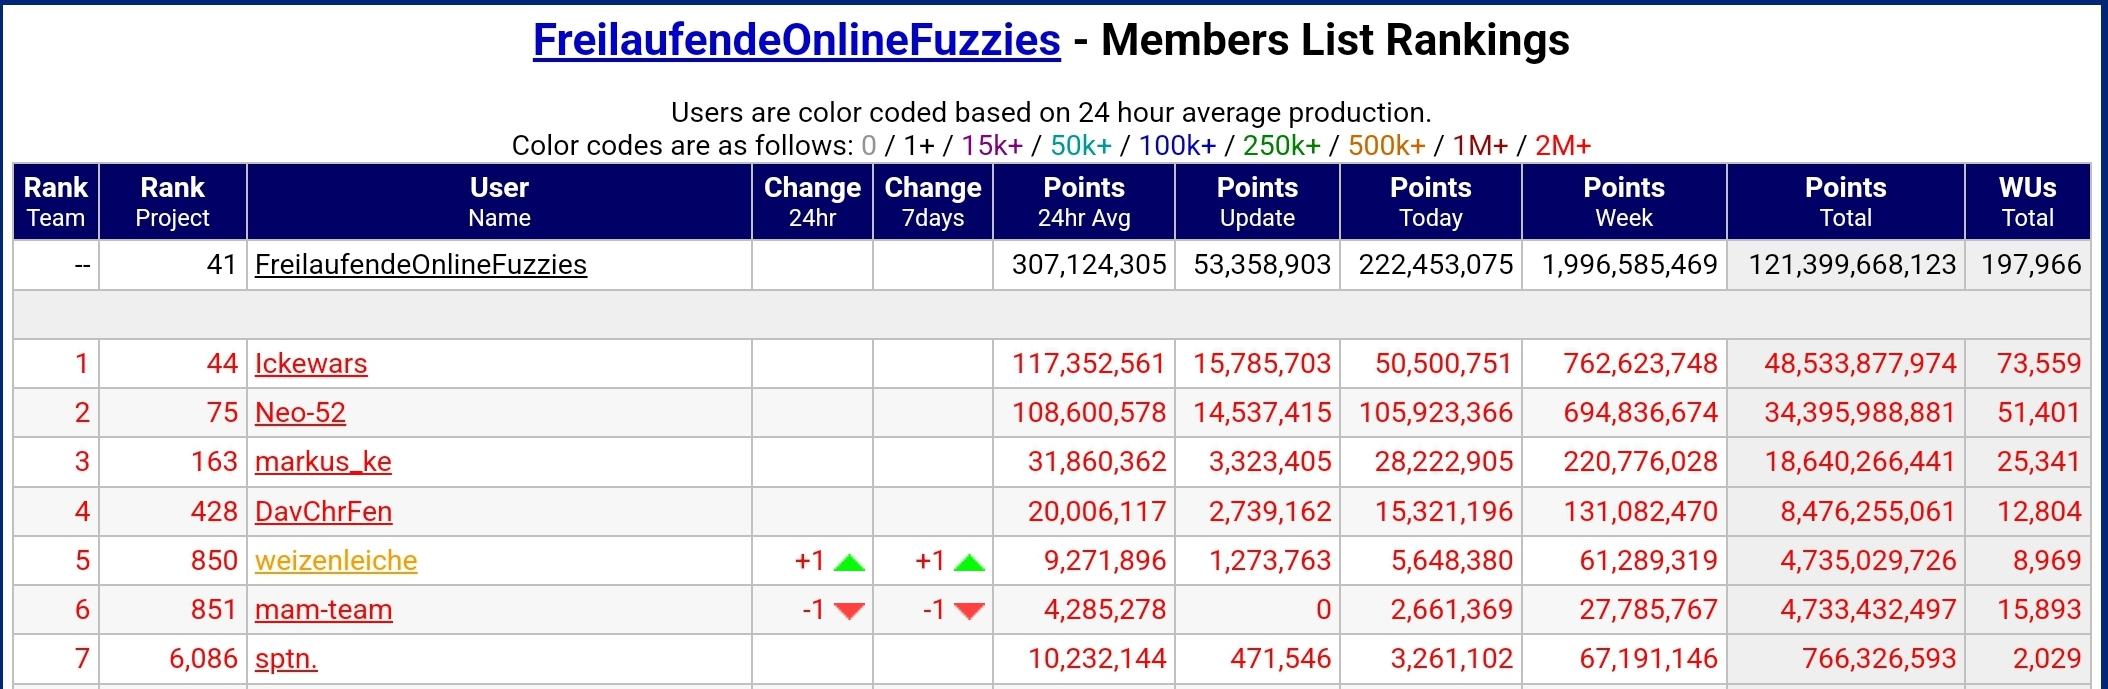Click green up arrow in weizenleiche 7days change

969,562
